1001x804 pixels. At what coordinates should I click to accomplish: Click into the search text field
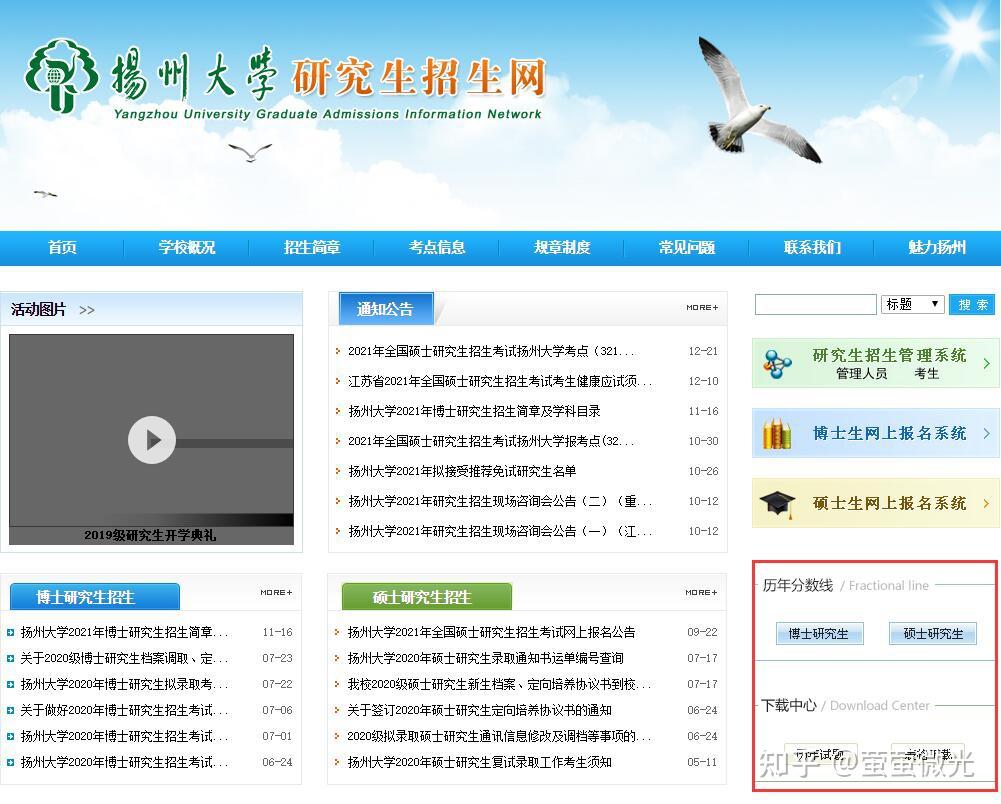[x=815, y=305]
